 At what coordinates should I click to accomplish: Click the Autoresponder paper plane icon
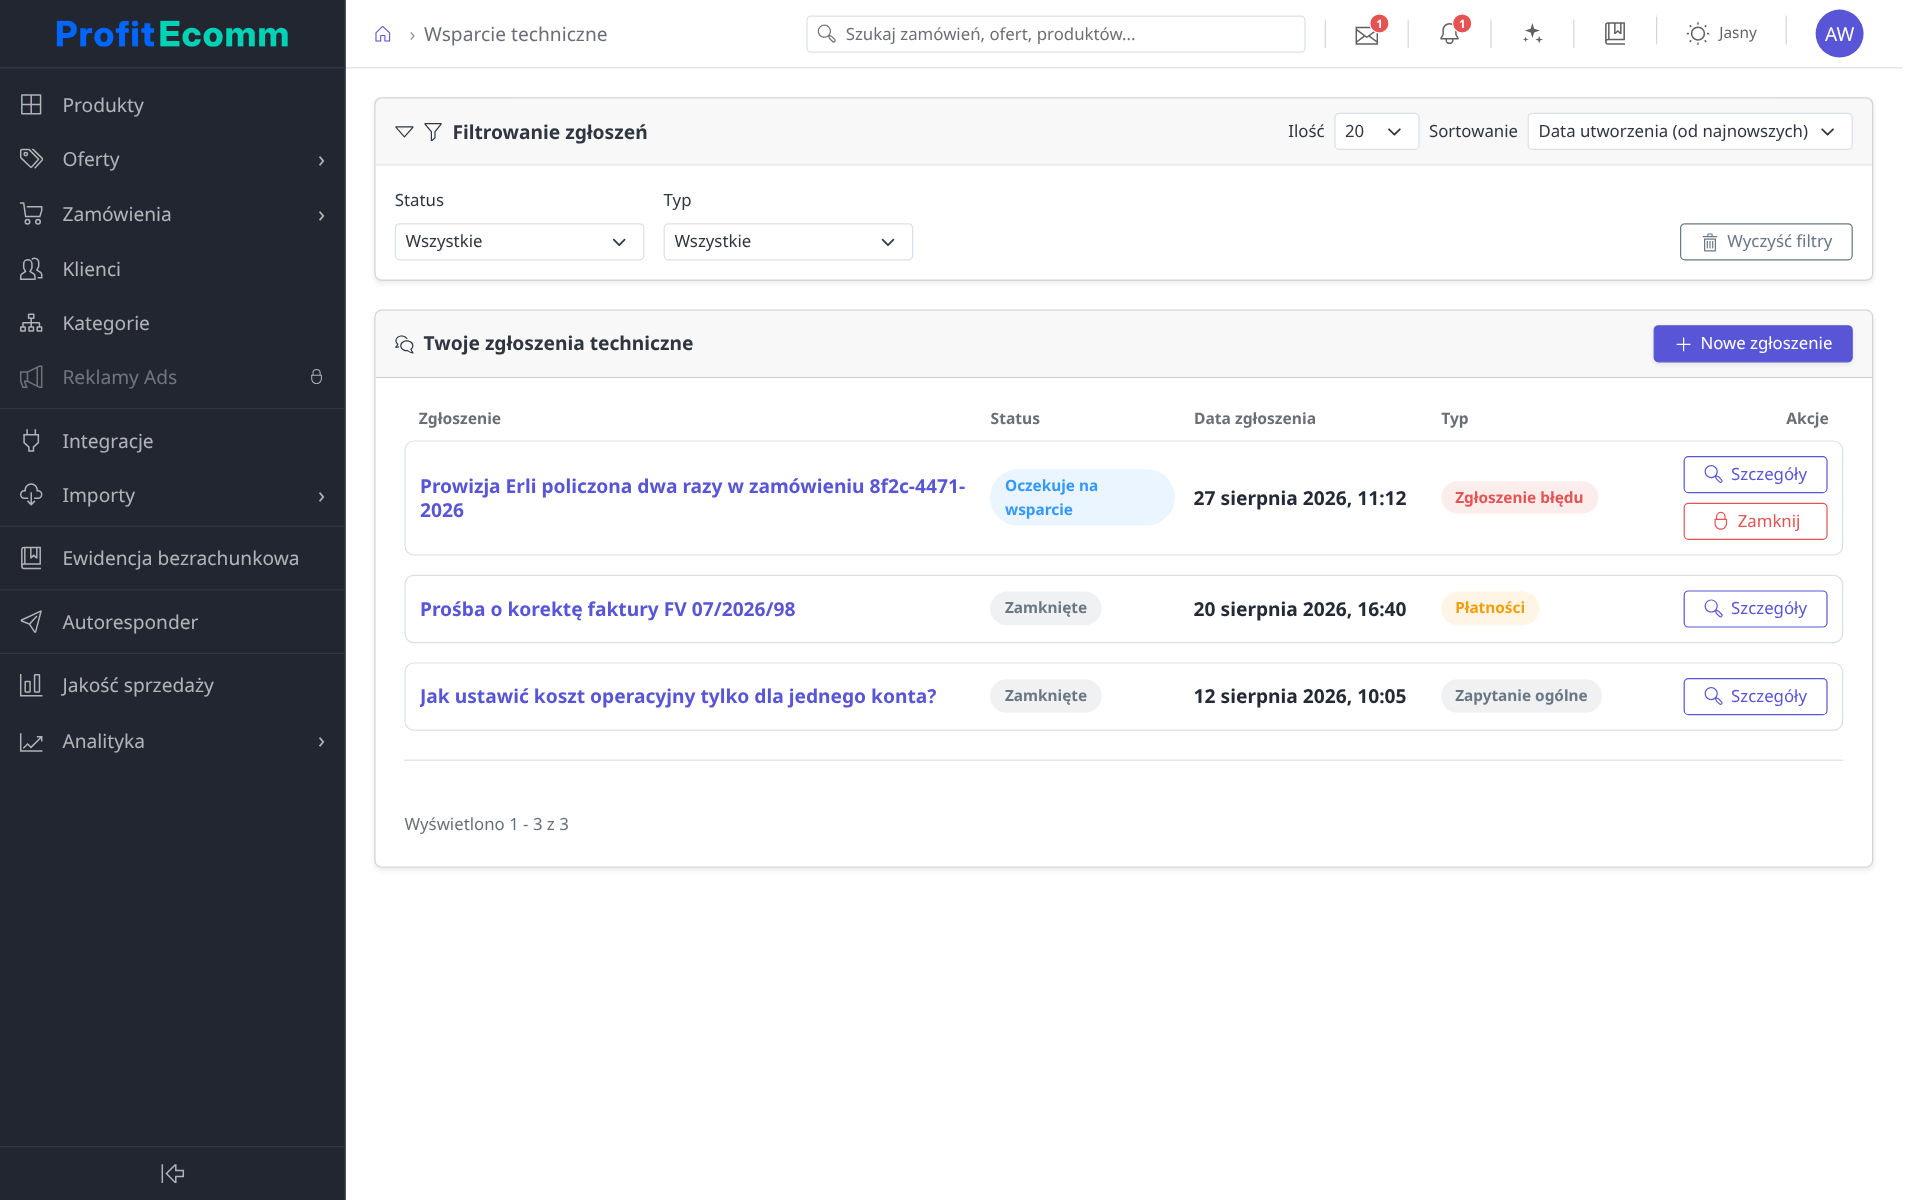(31, 622)
